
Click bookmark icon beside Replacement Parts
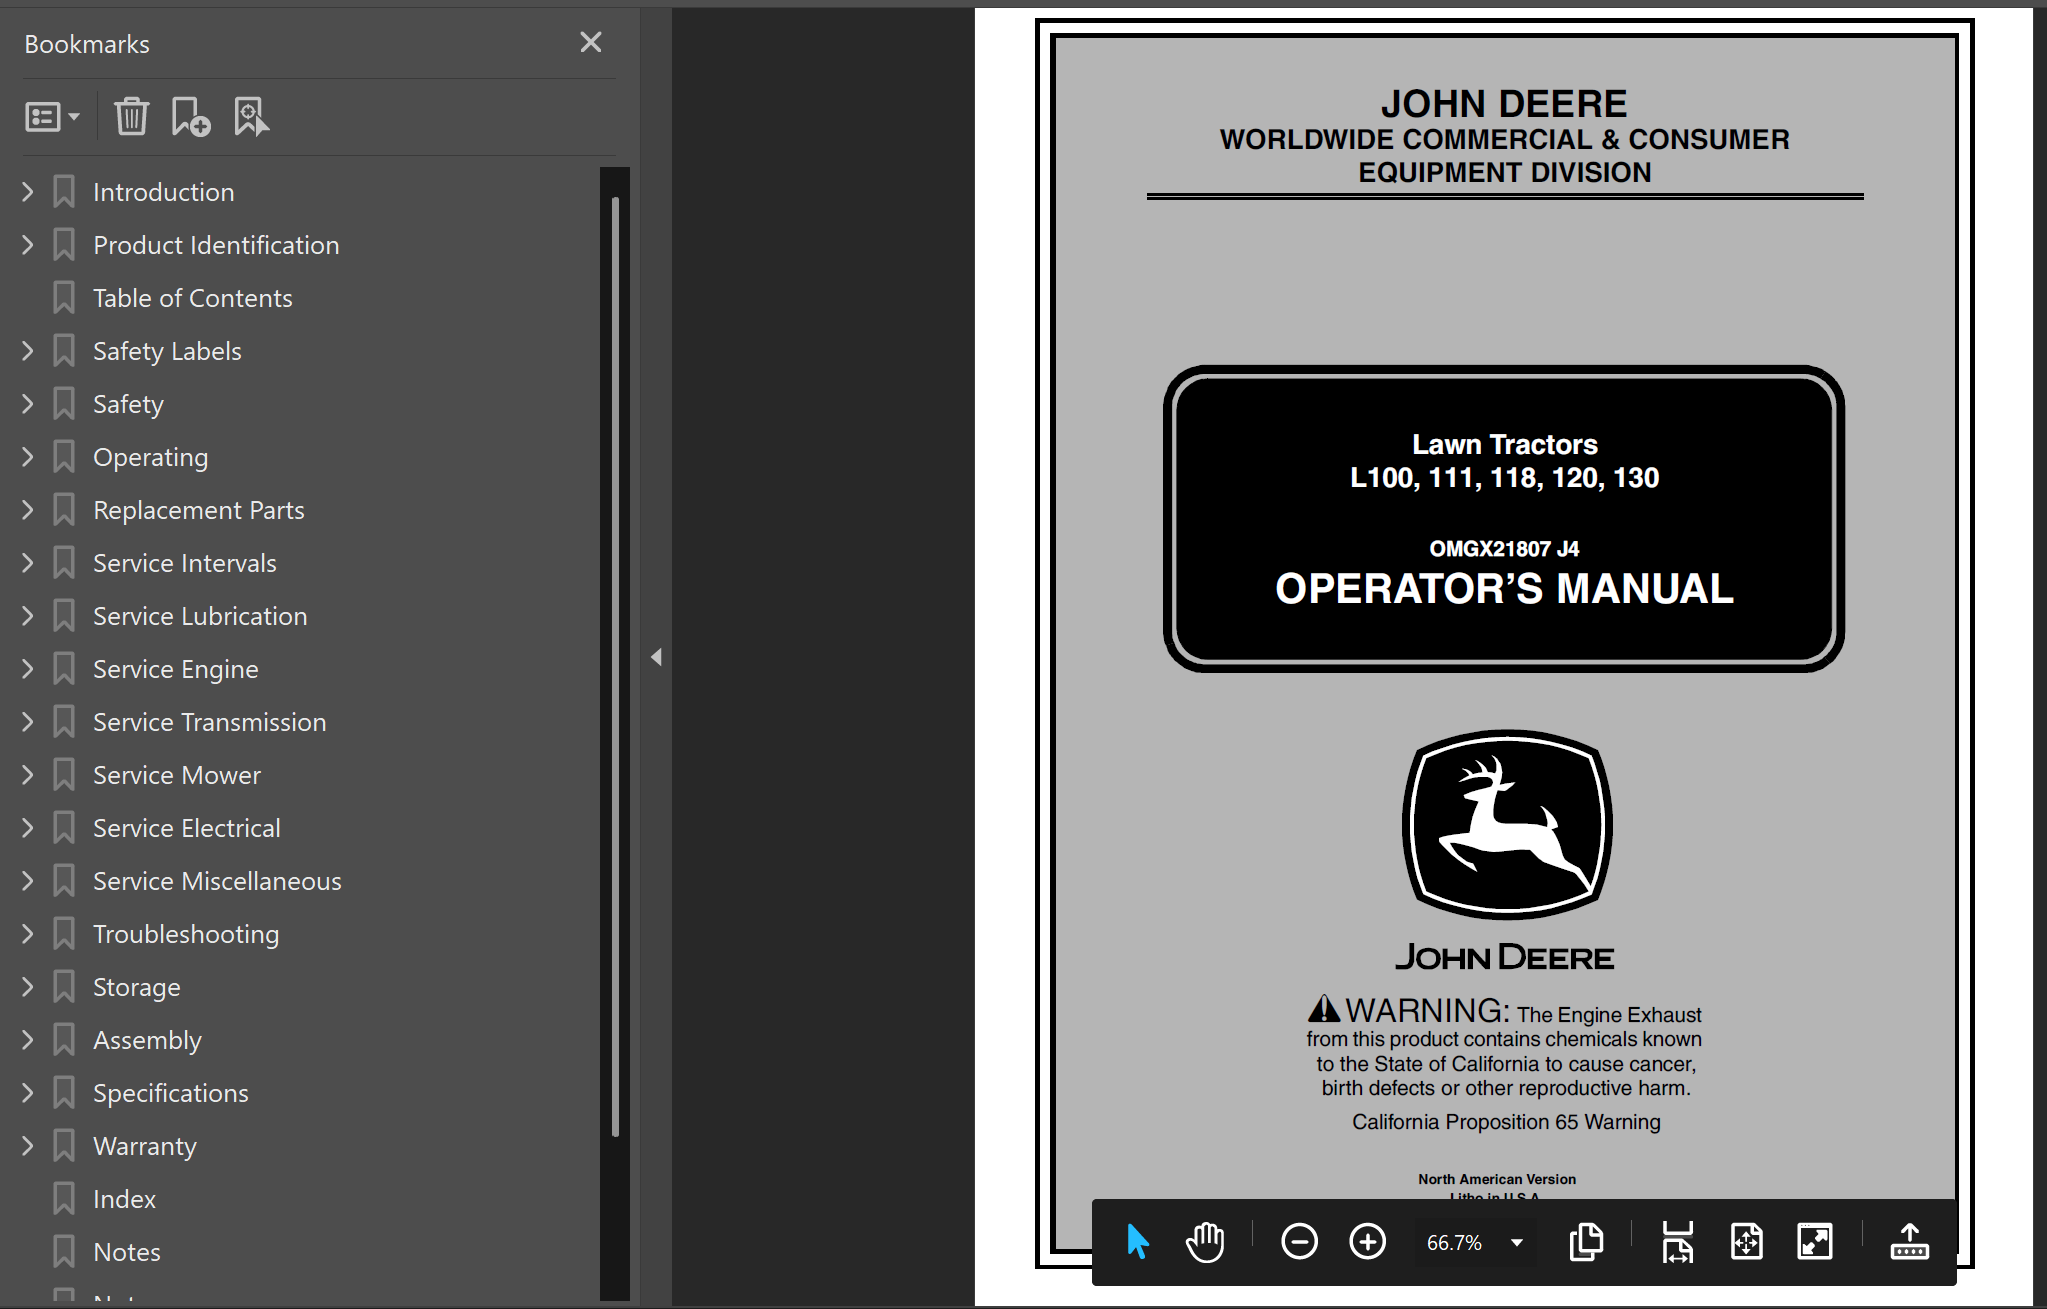point(64,510)
